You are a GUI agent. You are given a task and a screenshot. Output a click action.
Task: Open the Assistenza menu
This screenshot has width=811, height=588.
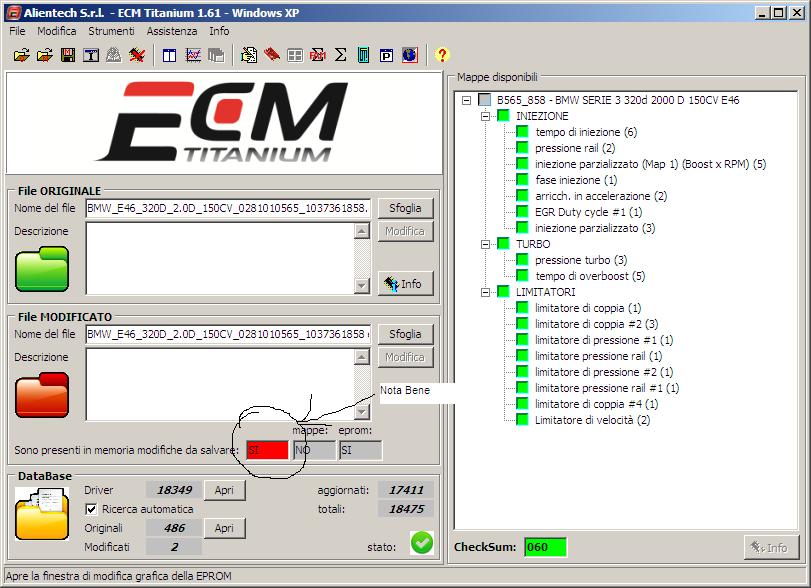(x=172, y=31)
